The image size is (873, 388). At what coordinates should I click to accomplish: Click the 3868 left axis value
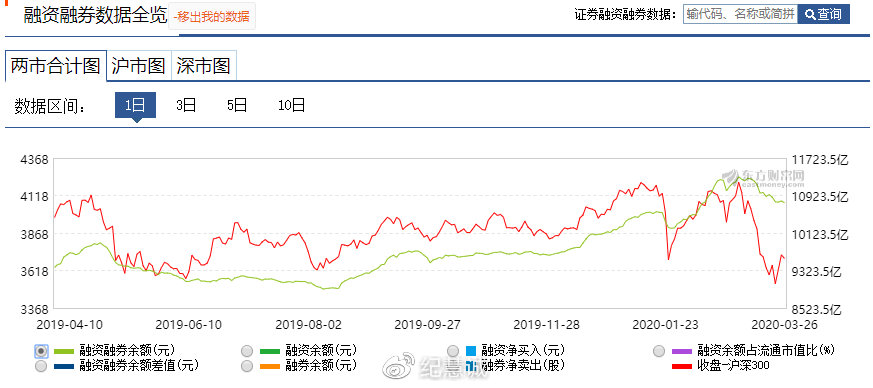[35, 234]
